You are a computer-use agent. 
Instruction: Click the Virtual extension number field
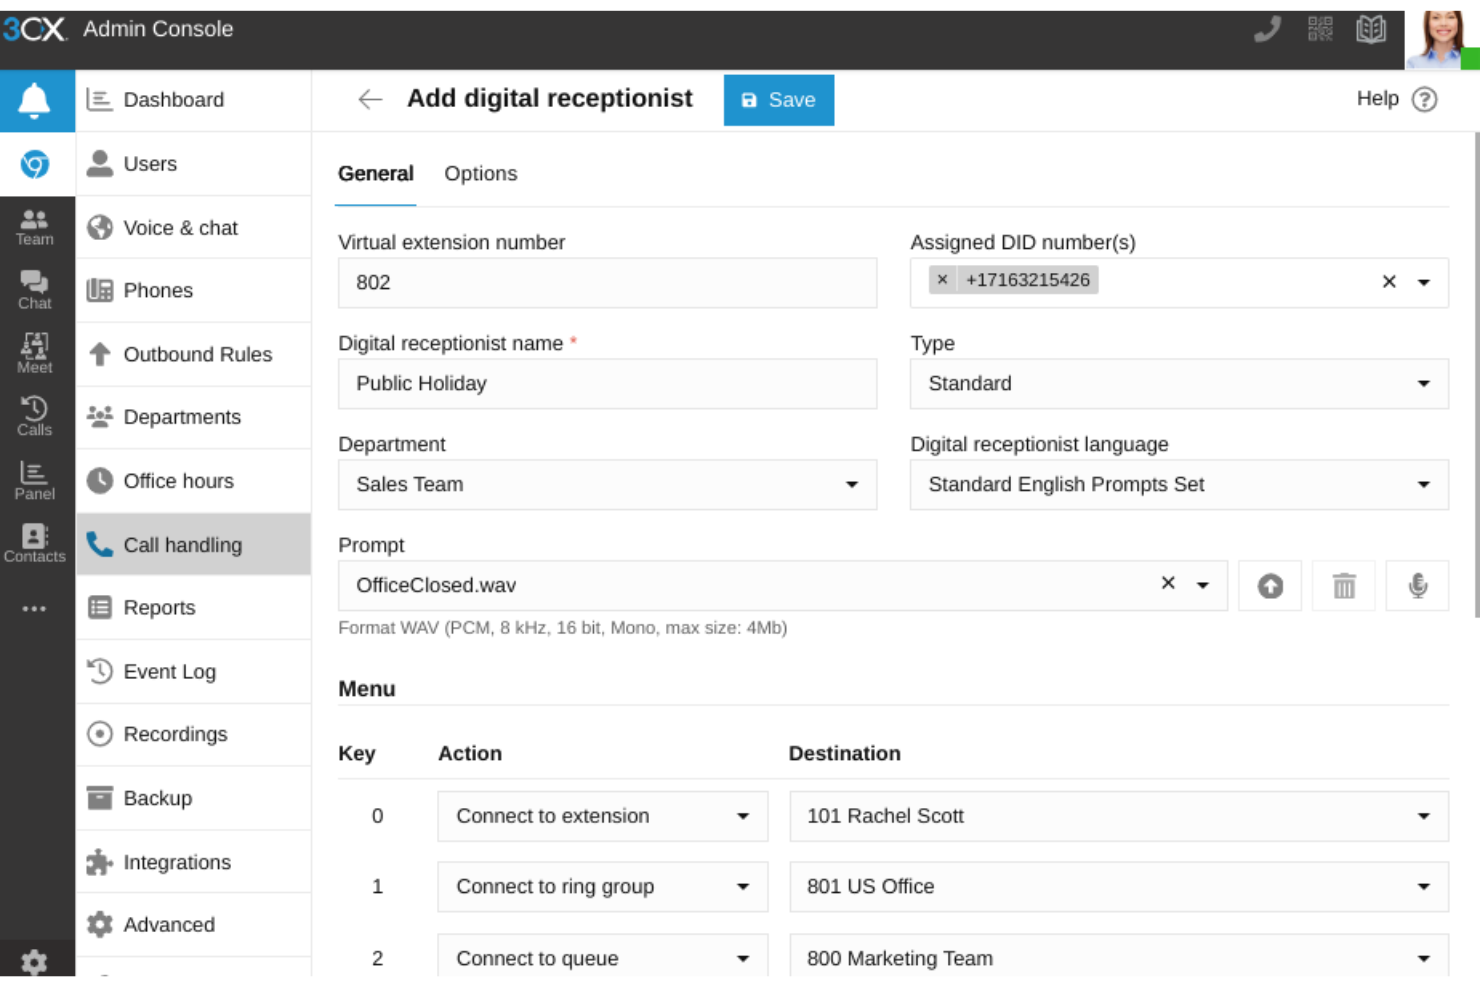coord(607,283)
